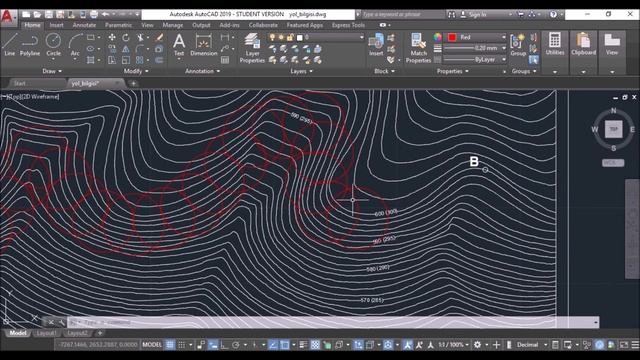Click the Scale tool icon

pyautogui.click(x=126, y=60)
